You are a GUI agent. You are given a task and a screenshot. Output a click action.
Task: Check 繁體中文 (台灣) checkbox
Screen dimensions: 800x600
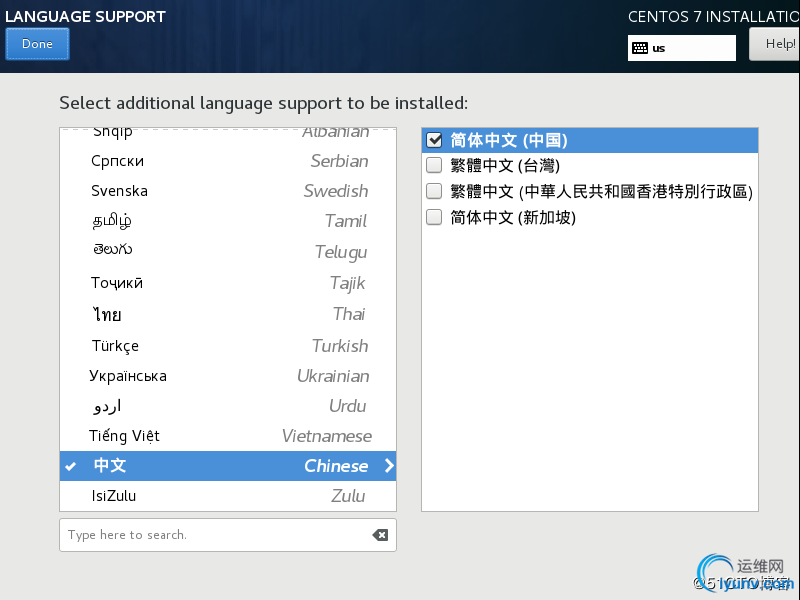pos(434,165)
